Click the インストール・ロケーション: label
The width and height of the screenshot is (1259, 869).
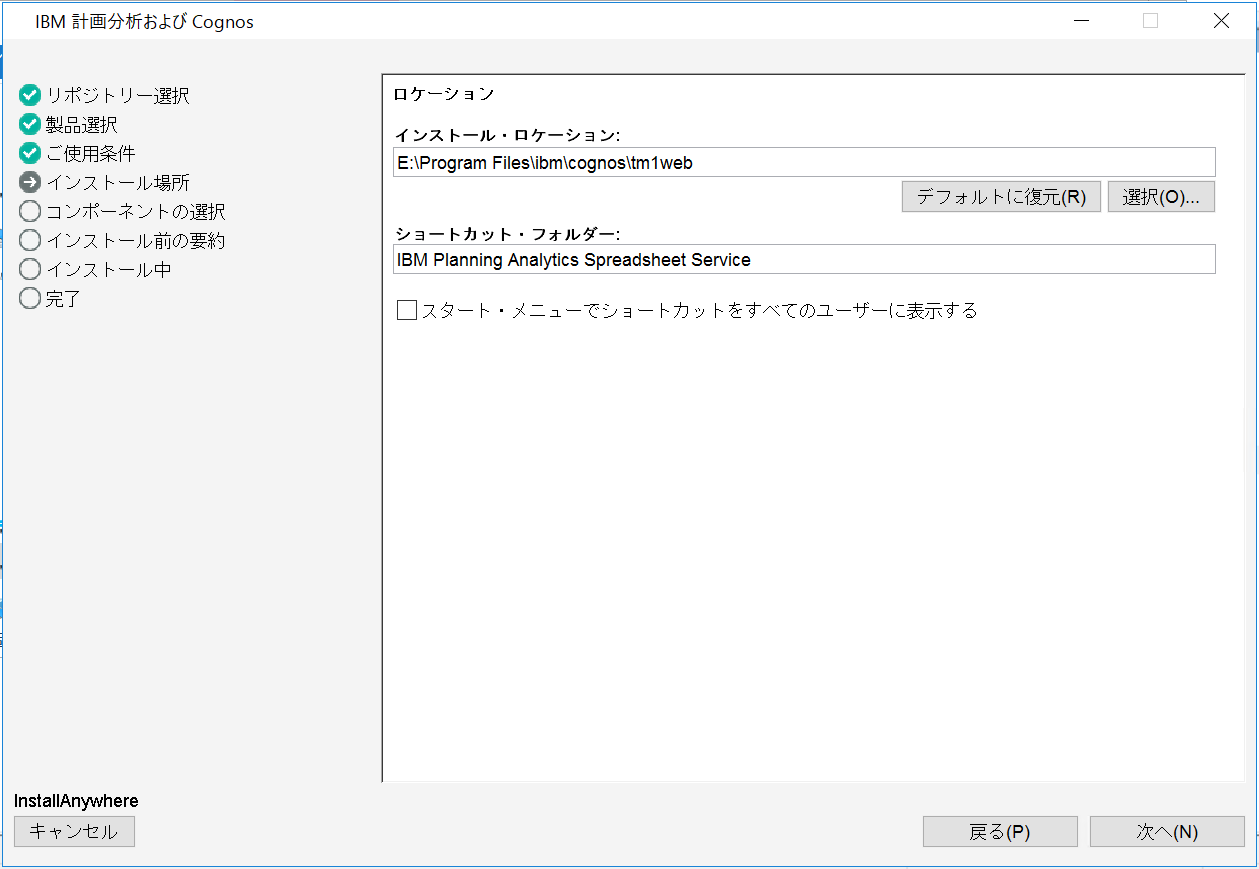507,135
